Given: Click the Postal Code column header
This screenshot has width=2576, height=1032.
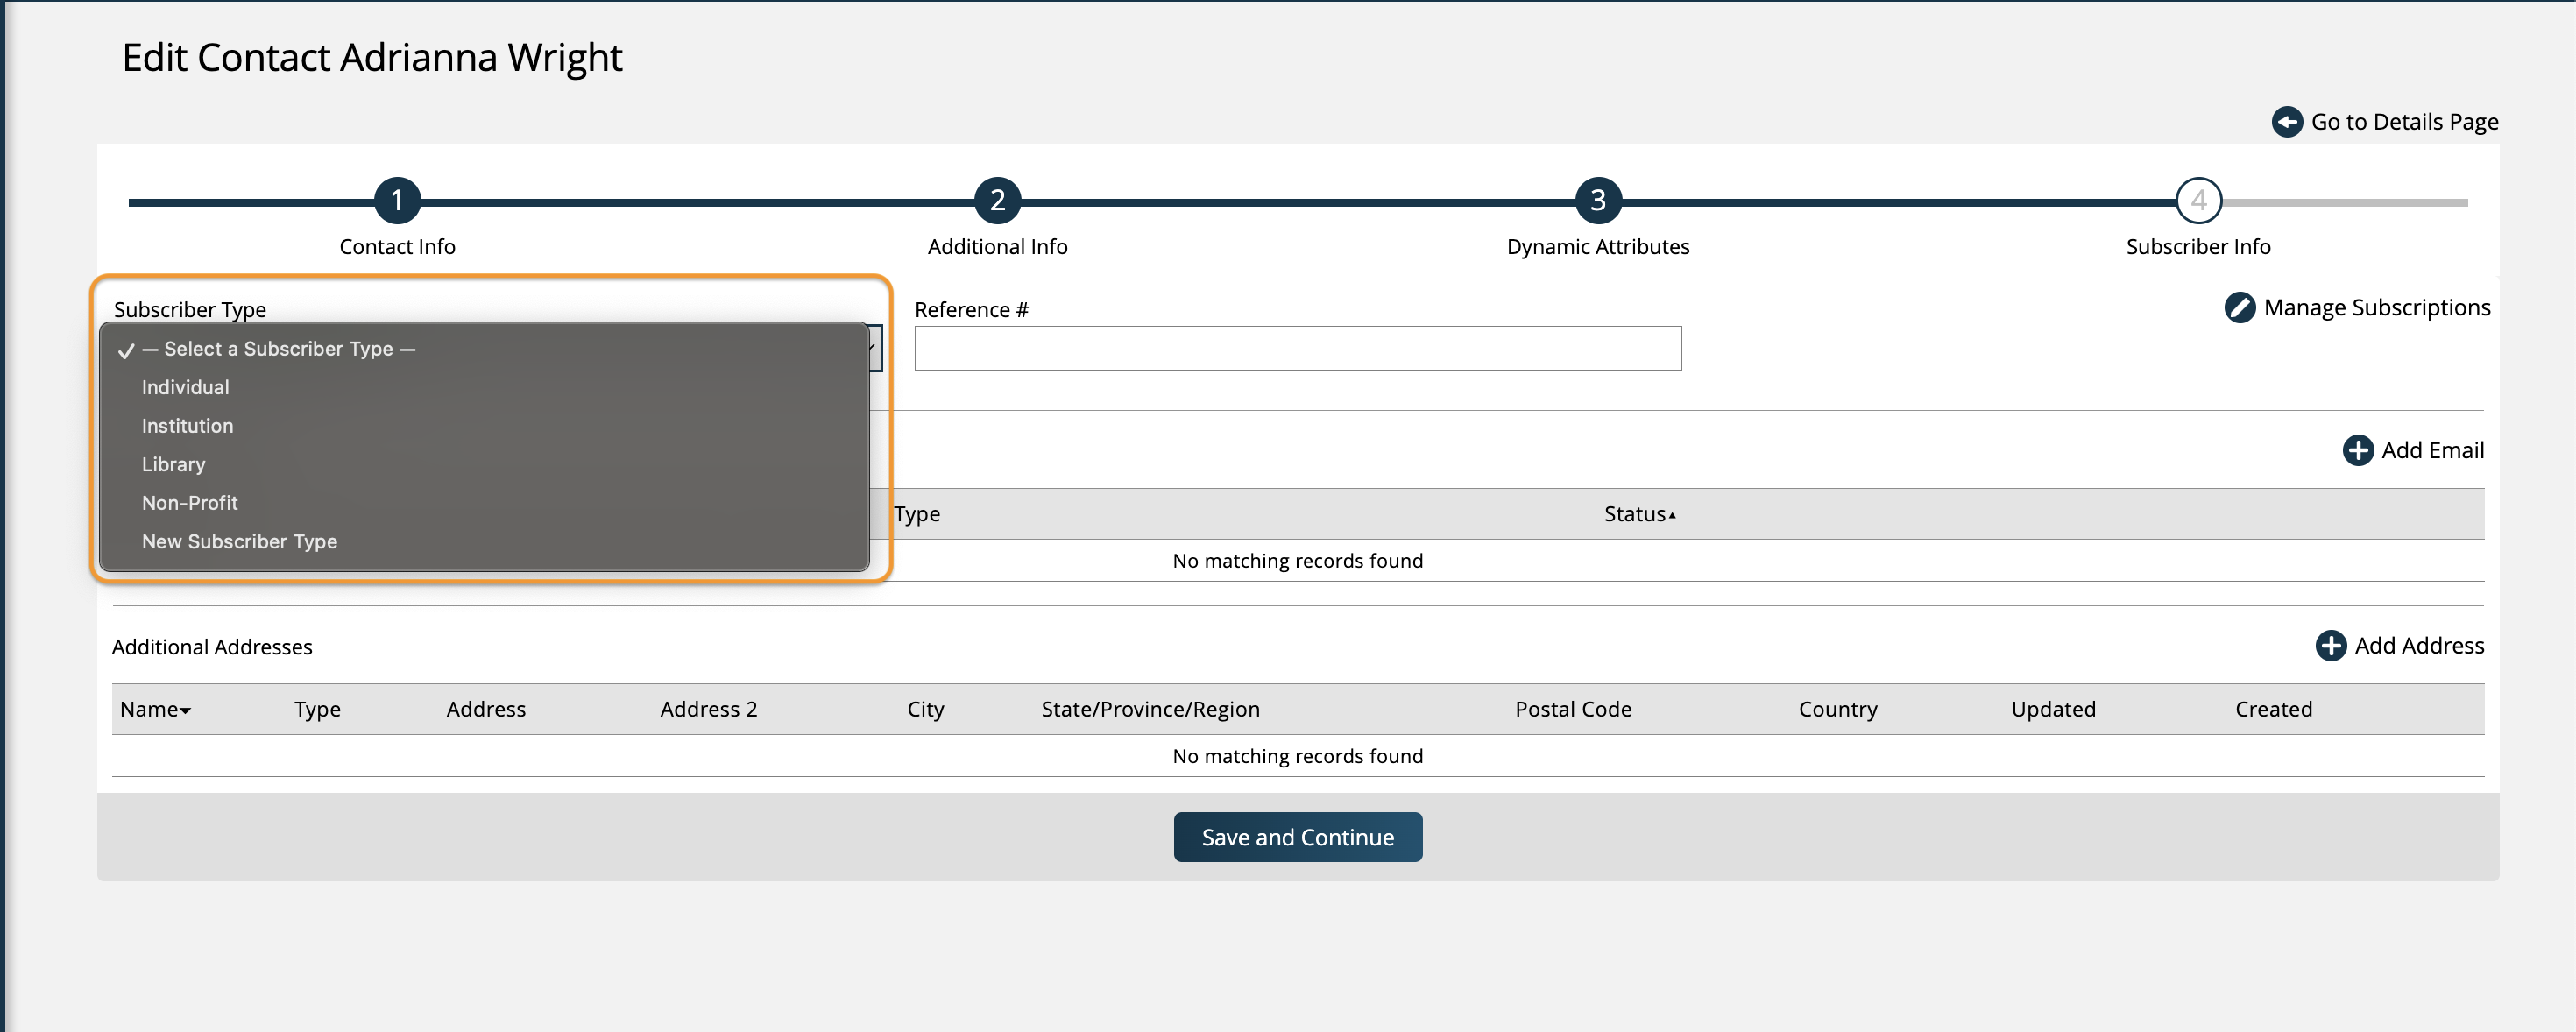Looking at the screenshot, I should click(x=1572, y=709).
